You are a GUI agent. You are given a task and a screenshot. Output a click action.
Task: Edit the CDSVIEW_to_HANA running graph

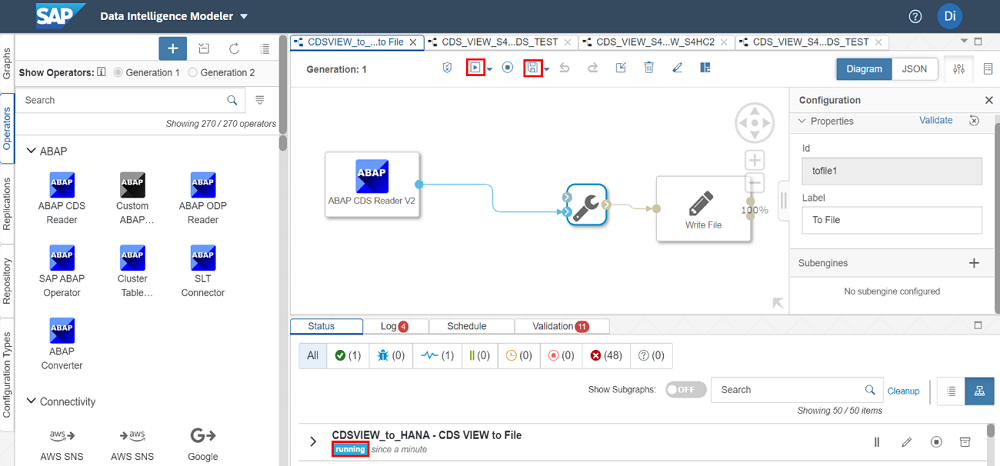click(906, 442)
